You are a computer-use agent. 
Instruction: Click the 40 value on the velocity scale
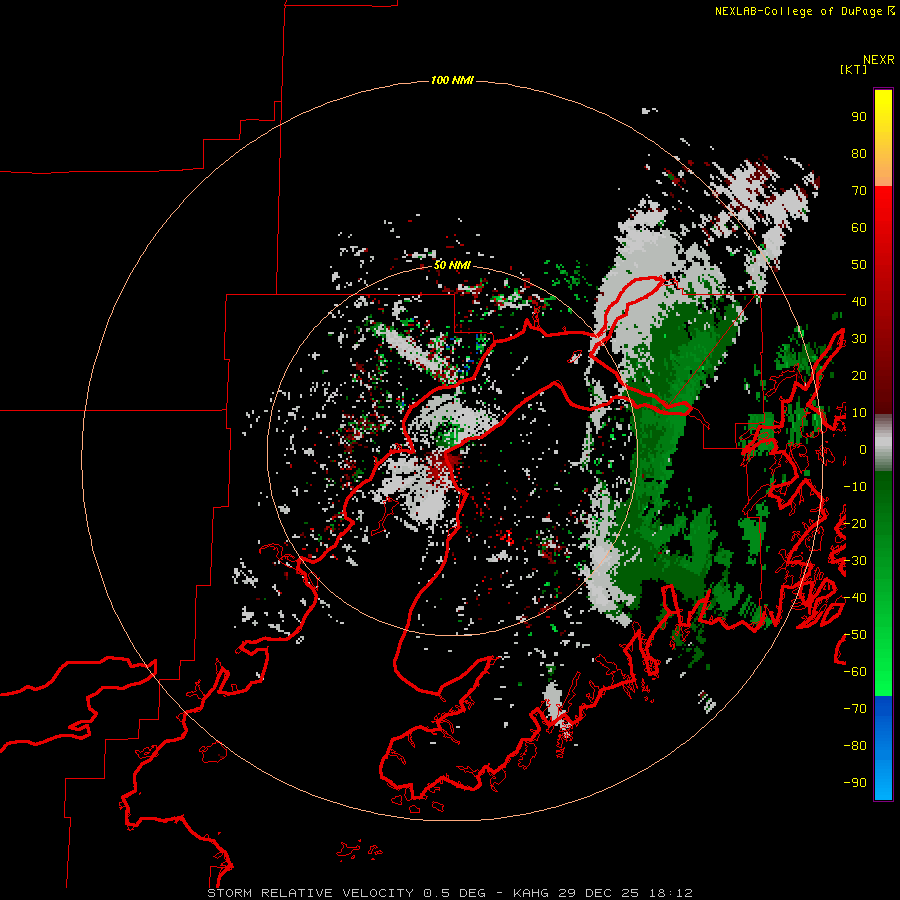[859, 301]
